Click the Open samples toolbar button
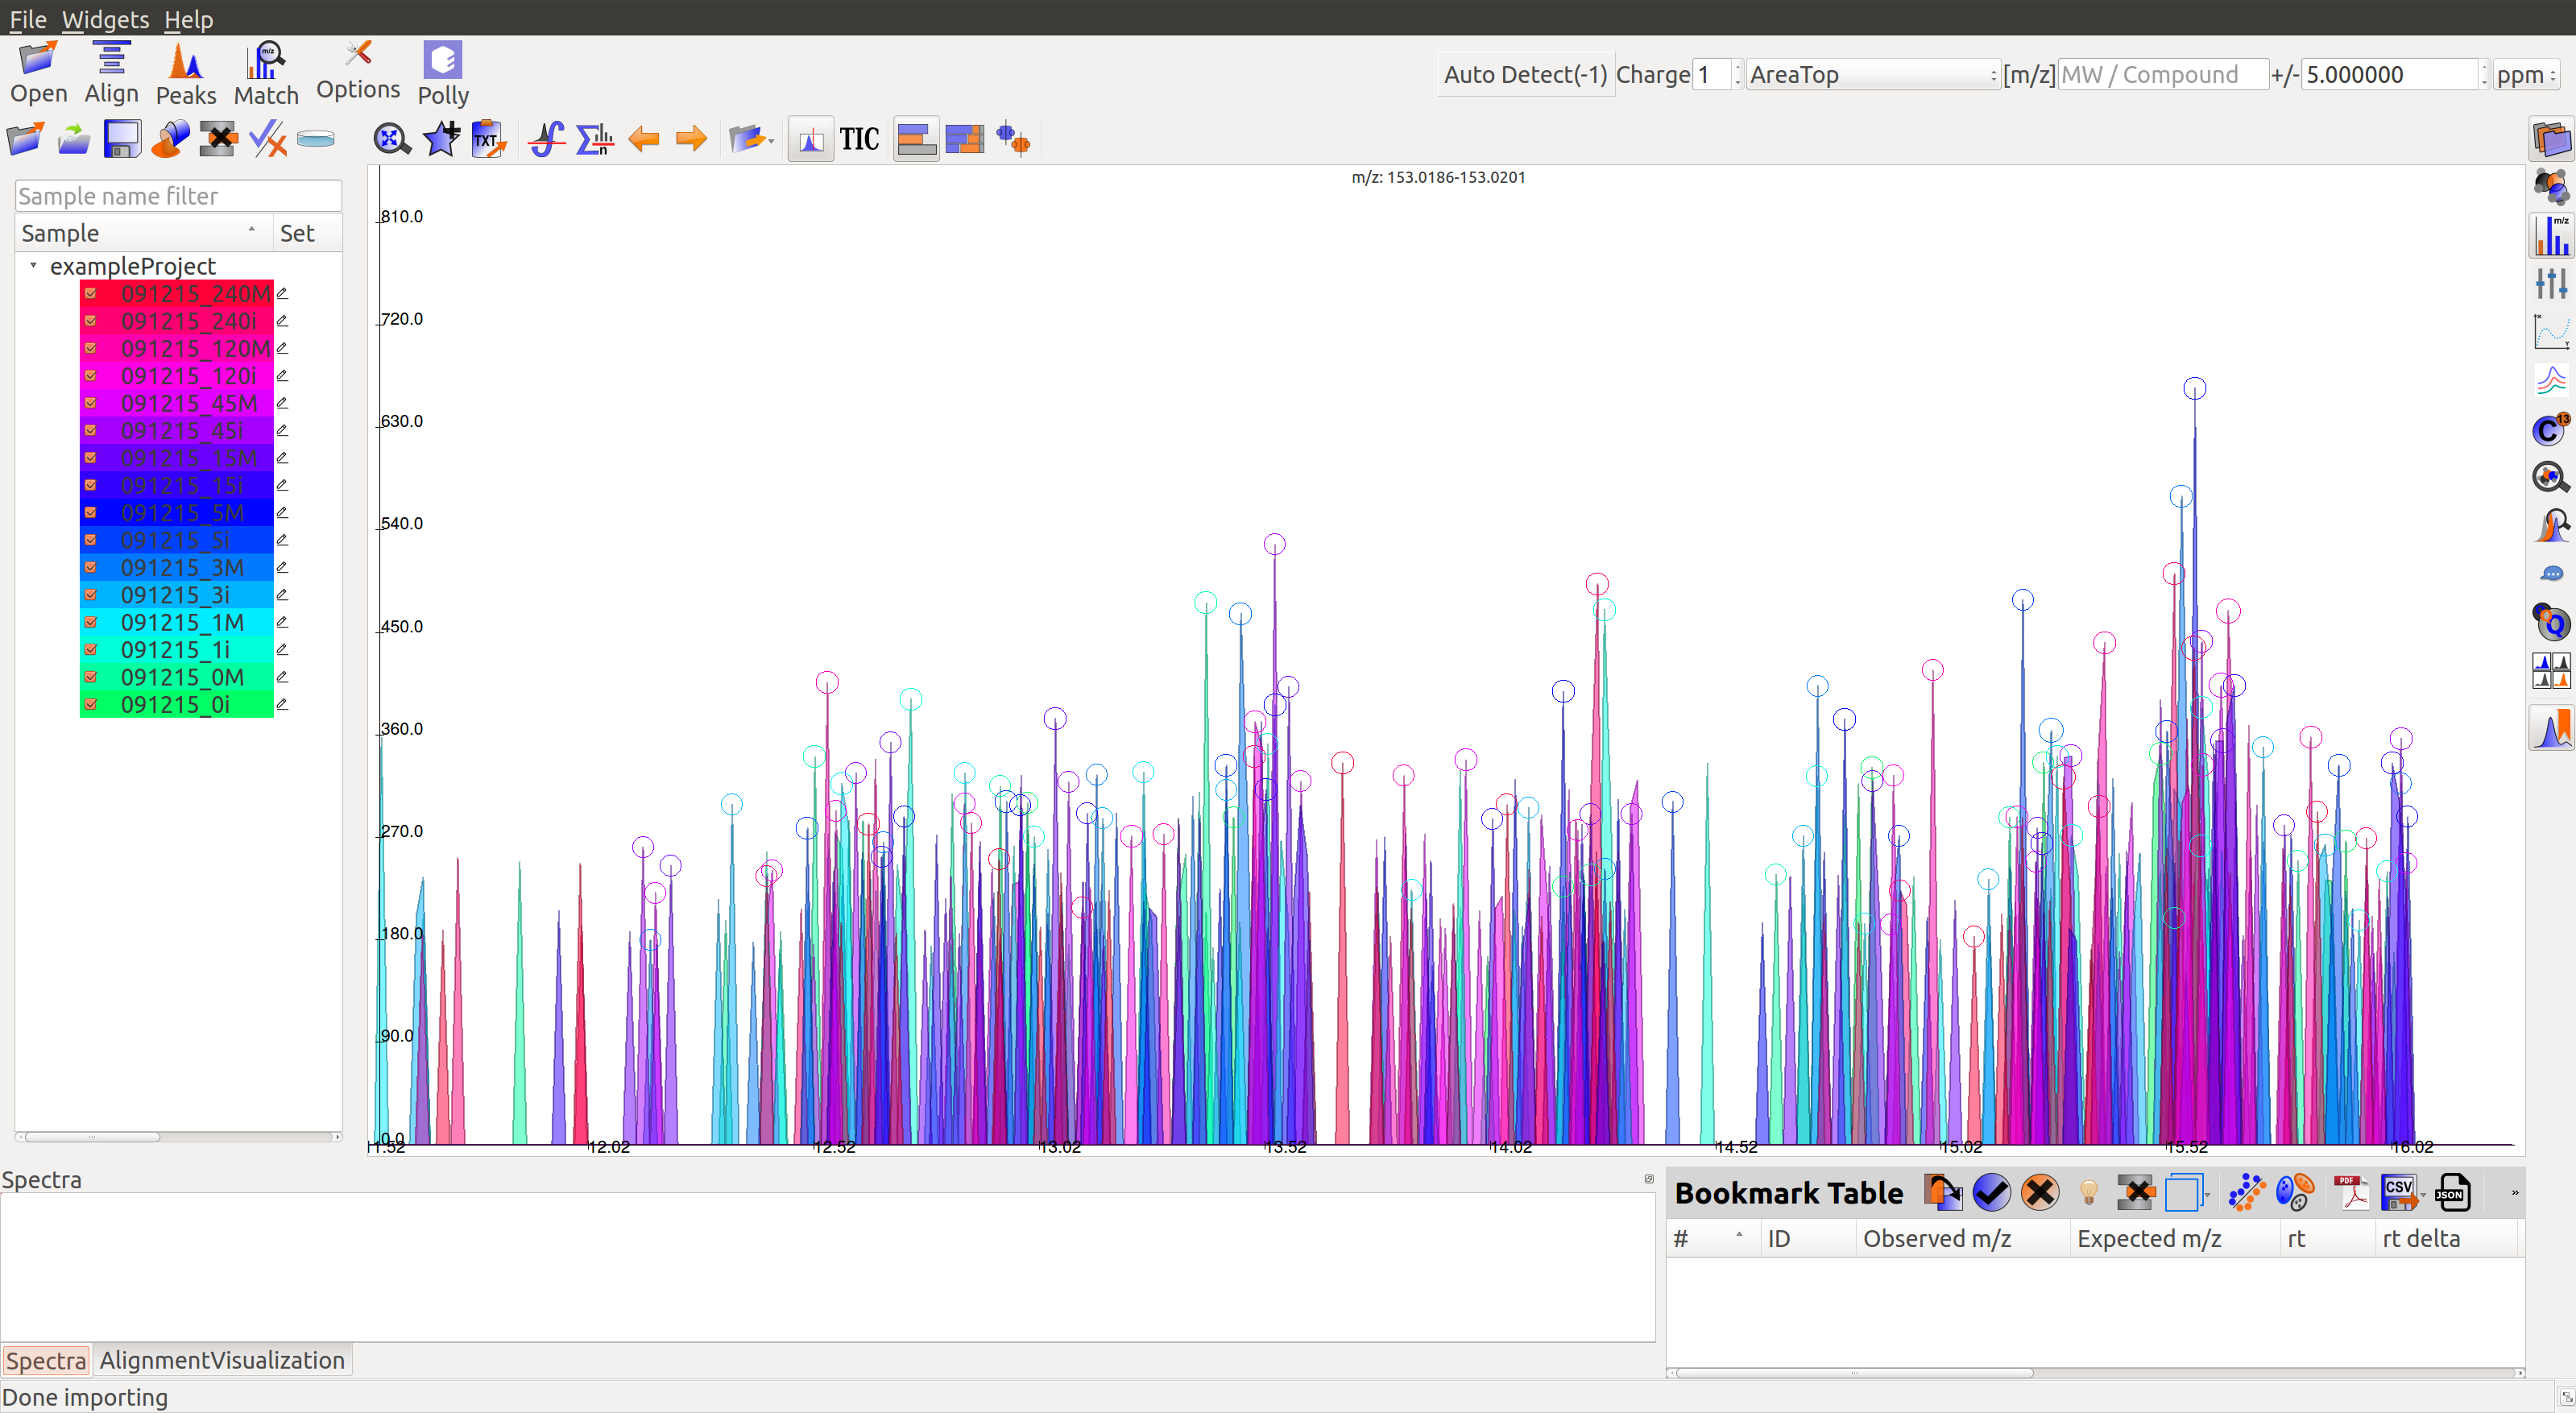This screenshot has height=1413, width=2576. click(38, 73)
